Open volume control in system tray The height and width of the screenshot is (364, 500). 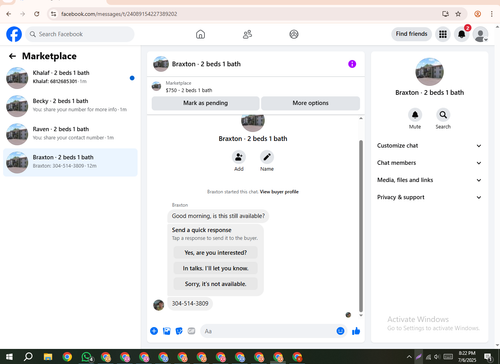(437, 357)
